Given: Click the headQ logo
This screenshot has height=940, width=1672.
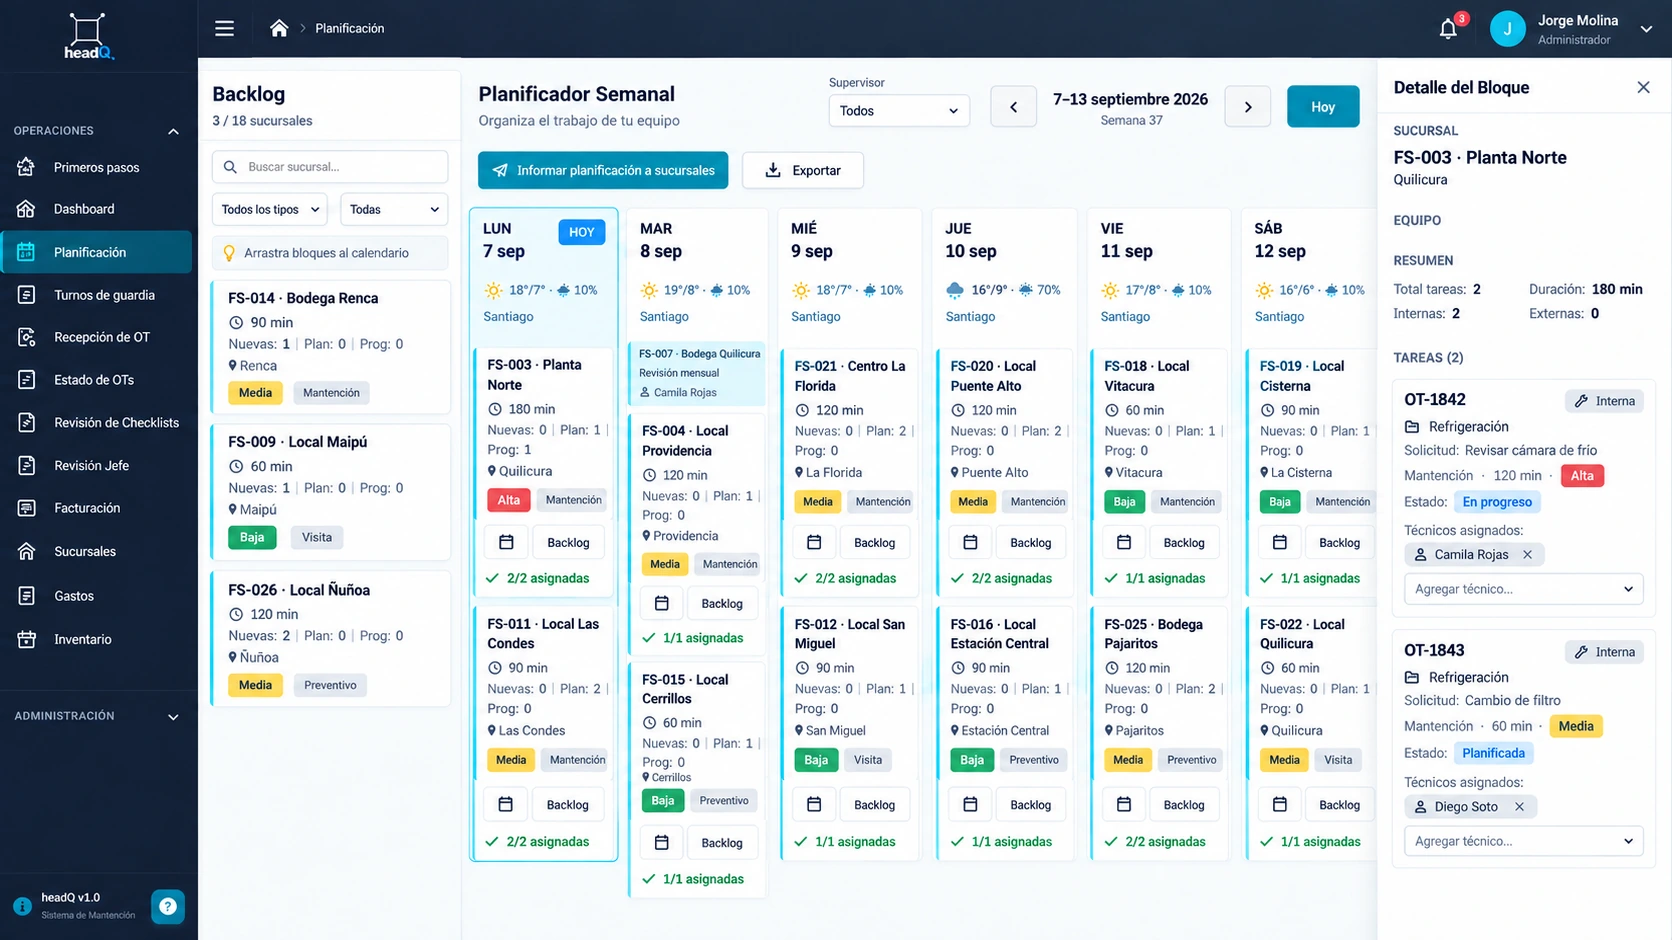Looking at the screenshot, I should coord(88,37).
